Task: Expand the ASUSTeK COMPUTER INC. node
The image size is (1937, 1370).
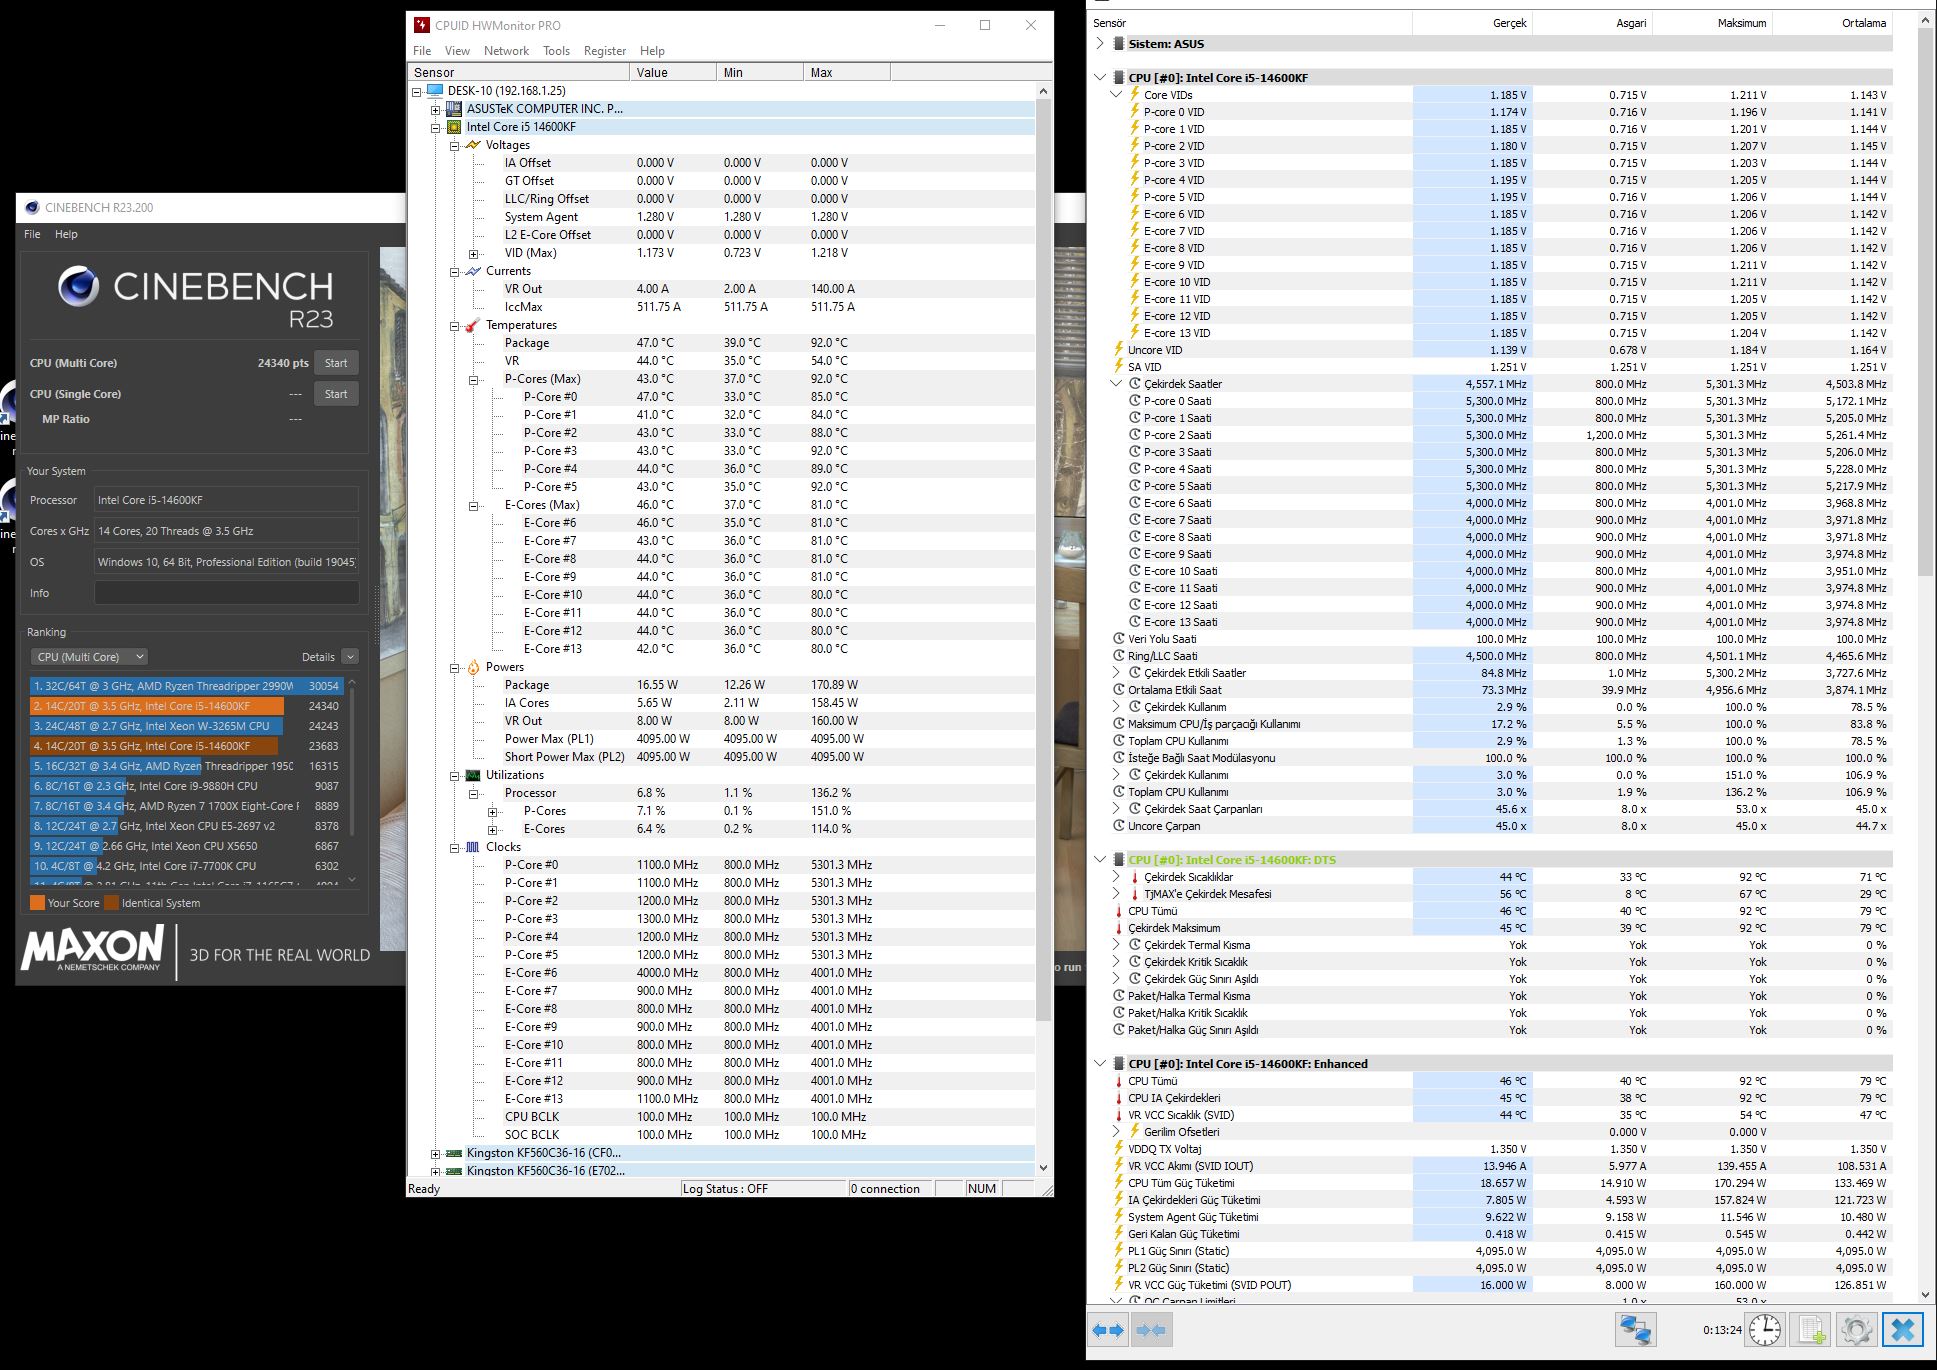Action: click(436, 109)
